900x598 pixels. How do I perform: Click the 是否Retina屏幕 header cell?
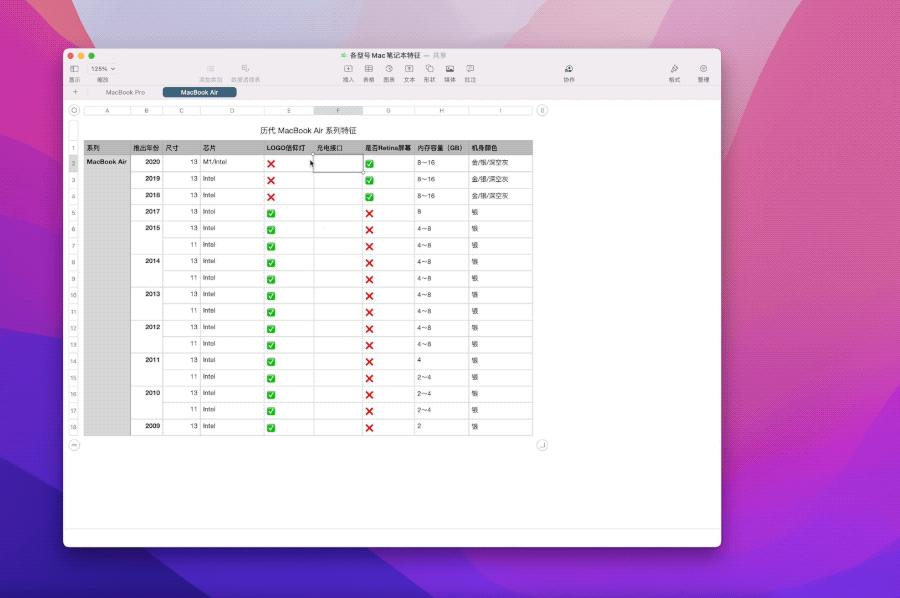(389, 147)
